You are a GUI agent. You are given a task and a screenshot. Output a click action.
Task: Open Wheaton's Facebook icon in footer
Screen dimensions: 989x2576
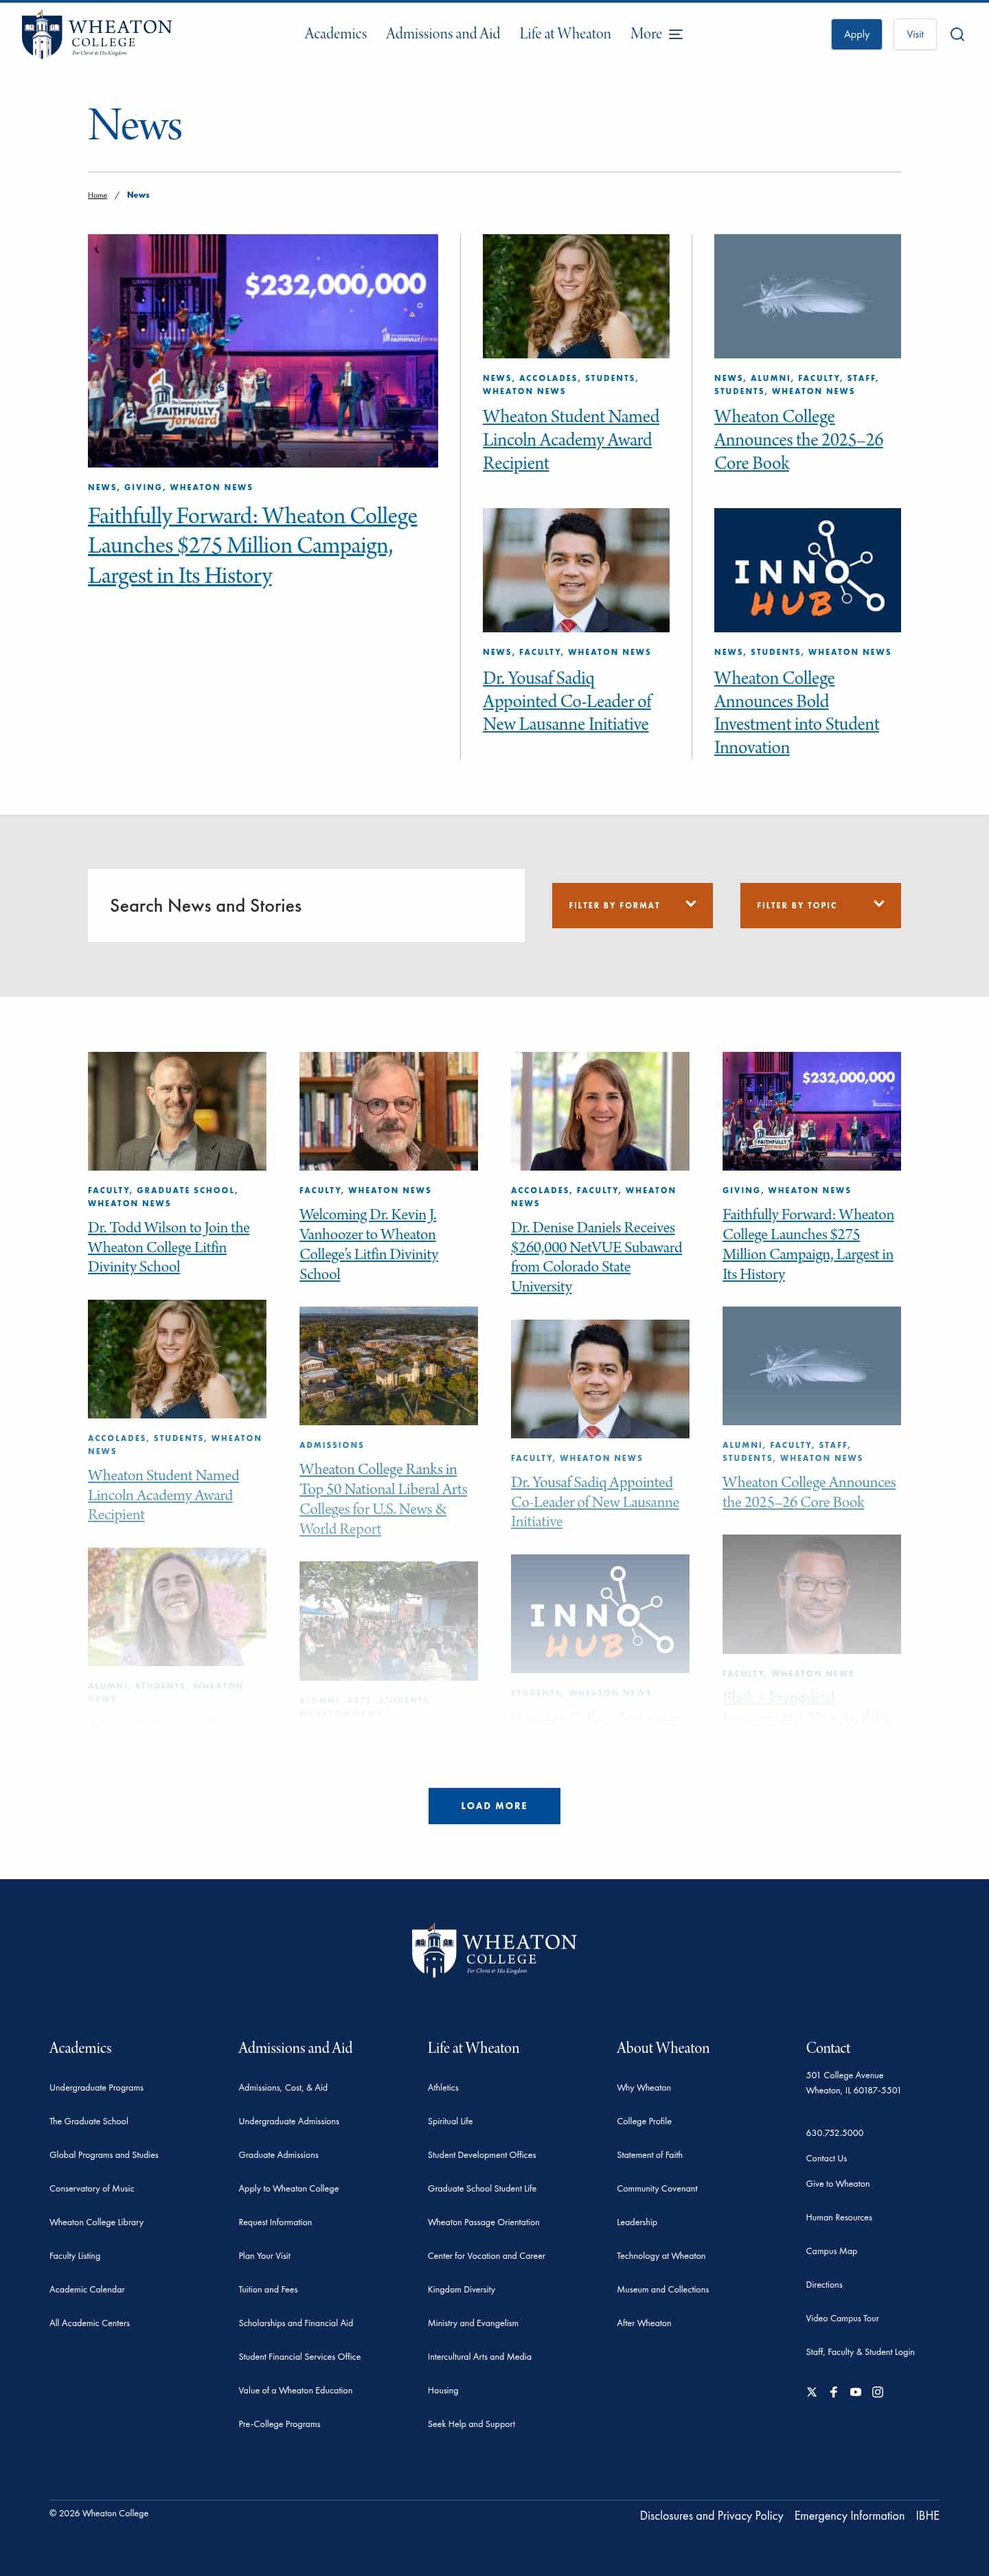[x=833, y=2392]
